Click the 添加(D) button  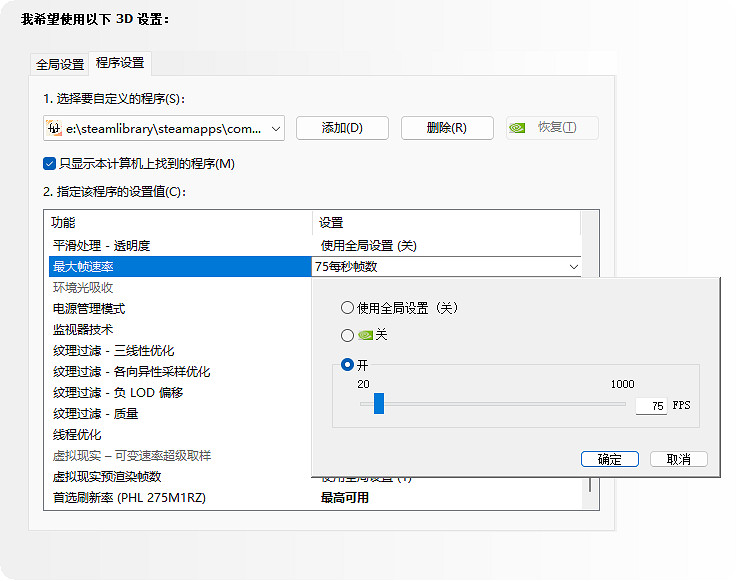[342, 128]
